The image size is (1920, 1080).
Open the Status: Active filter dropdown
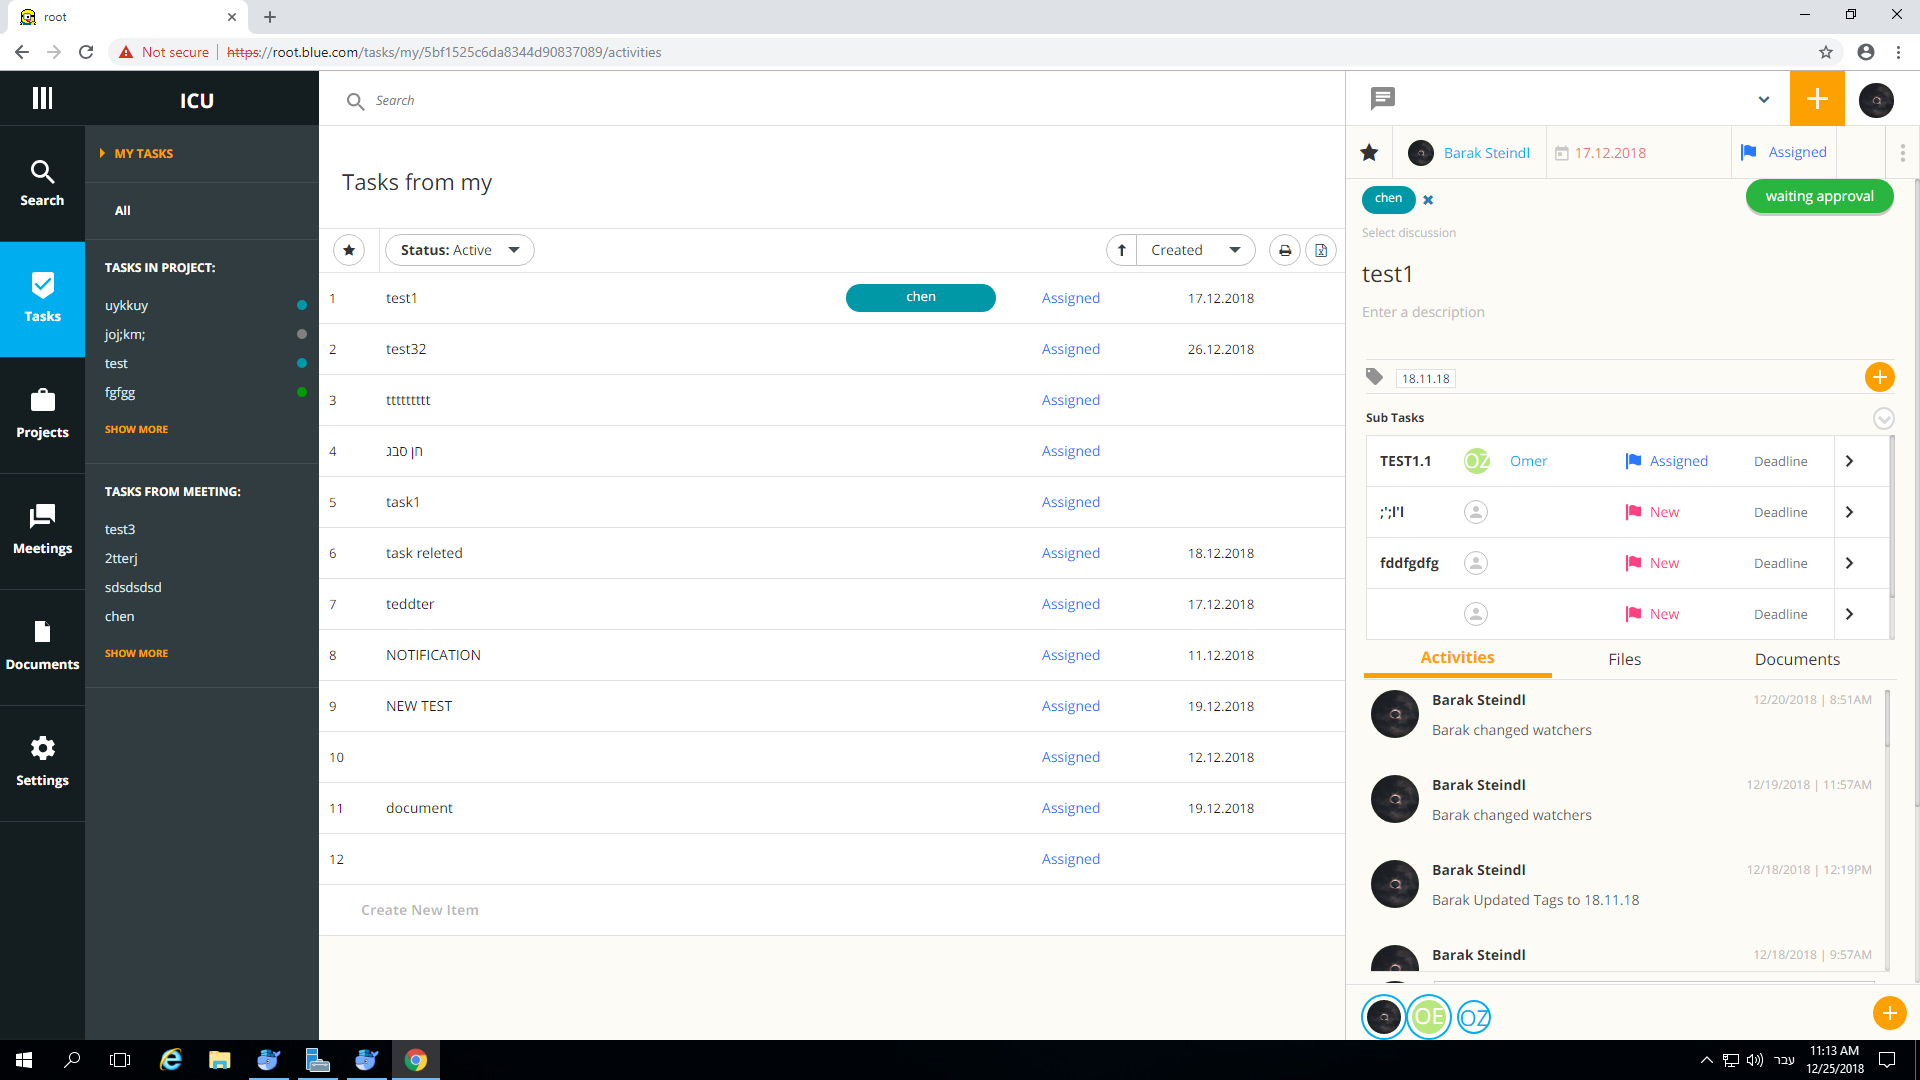coord(460,250)
